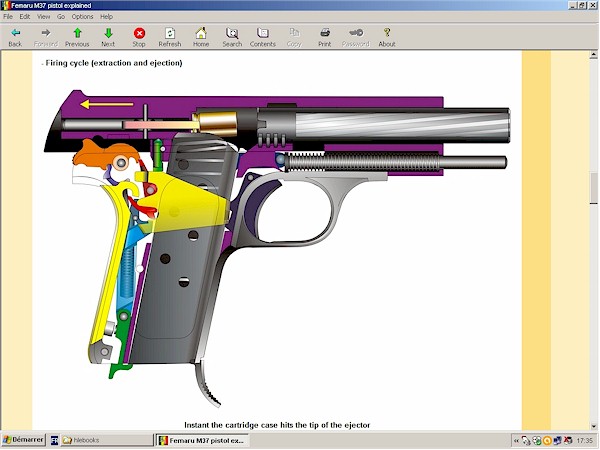Switch to hlebooks taskbar window
This screenshot has height=450, width=600.
point(107,440)
